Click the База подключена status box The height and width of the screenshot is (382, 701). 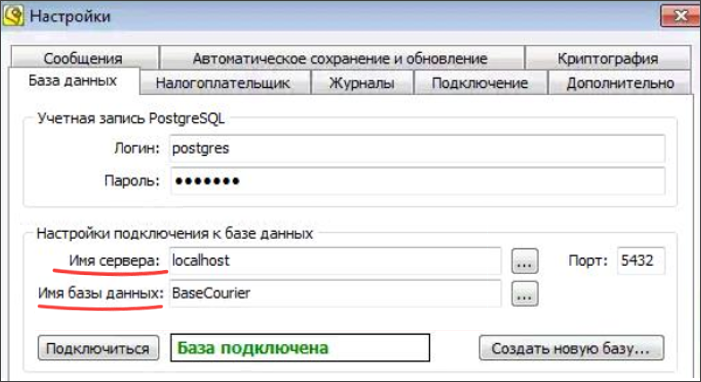[x=300, y=348]
